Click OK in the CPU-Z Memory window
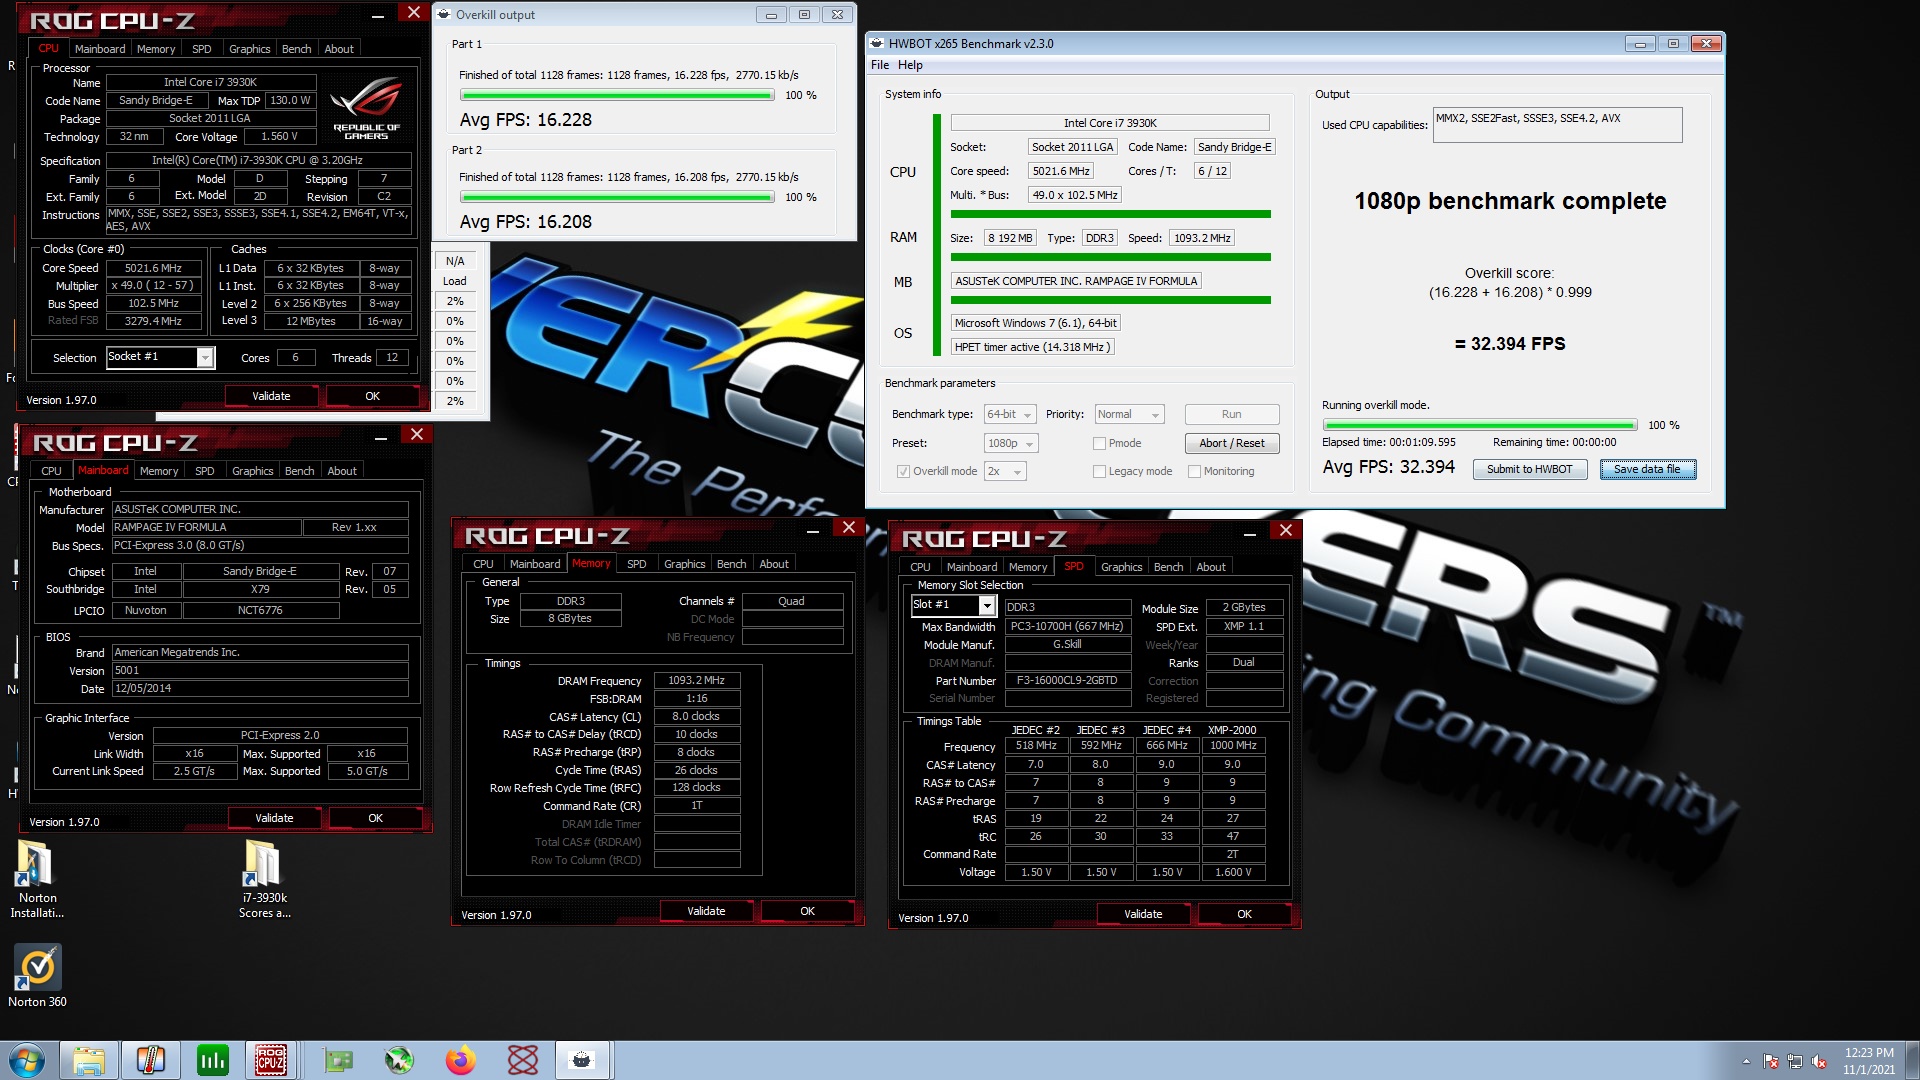Screen dimensions: 1920x1080 [808, 912]
